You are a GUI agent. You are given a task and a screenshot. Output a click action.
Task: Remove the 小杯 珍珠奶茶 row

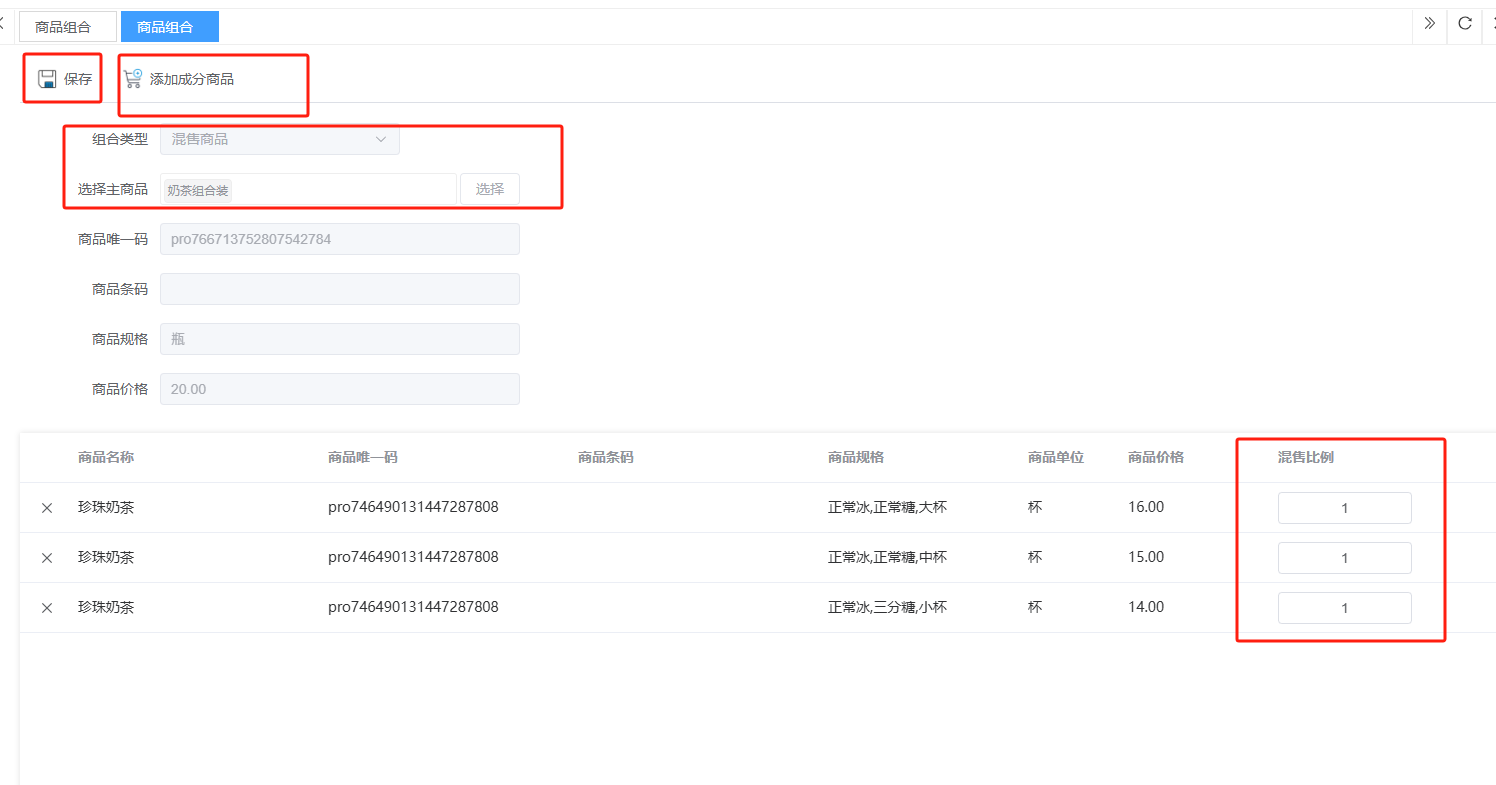[47, 608]
